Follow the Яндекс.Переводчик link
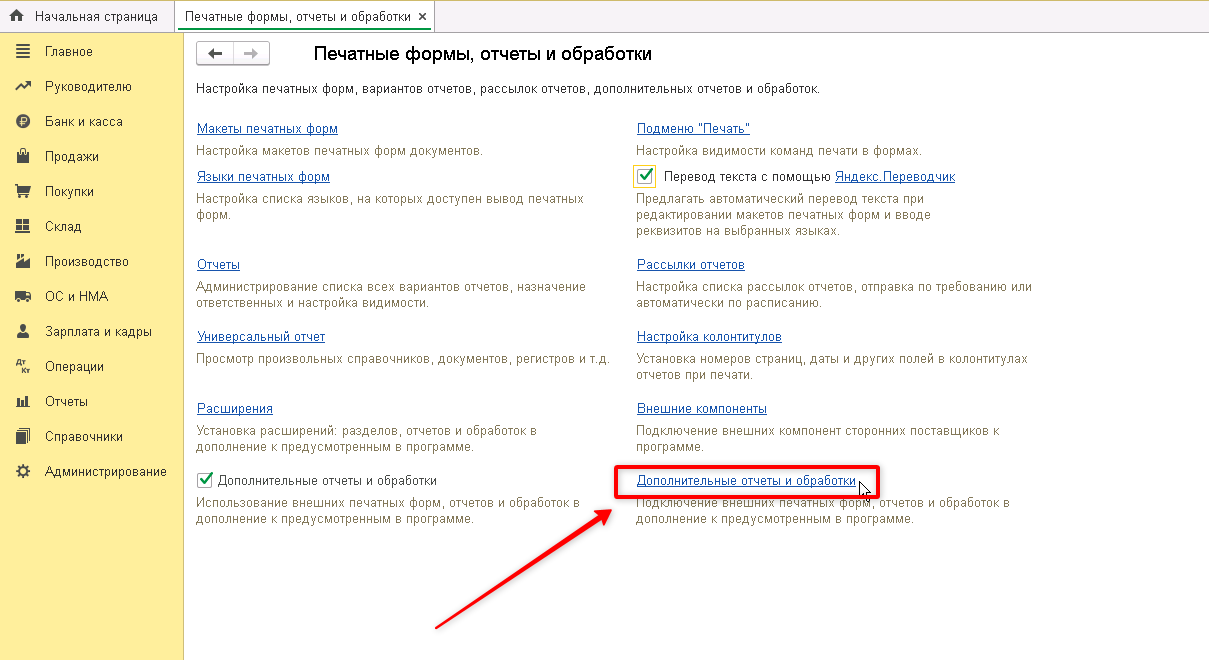The width and height of the screenshot is (1209, 660). tap(895, 177)
